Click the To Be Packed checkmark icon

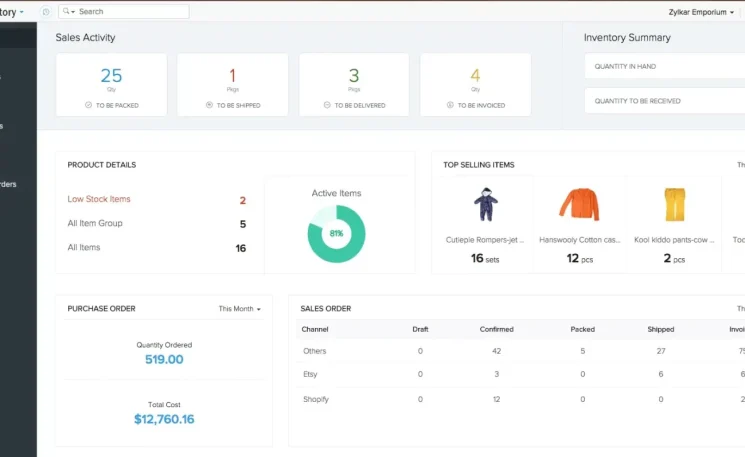point(88,105)
